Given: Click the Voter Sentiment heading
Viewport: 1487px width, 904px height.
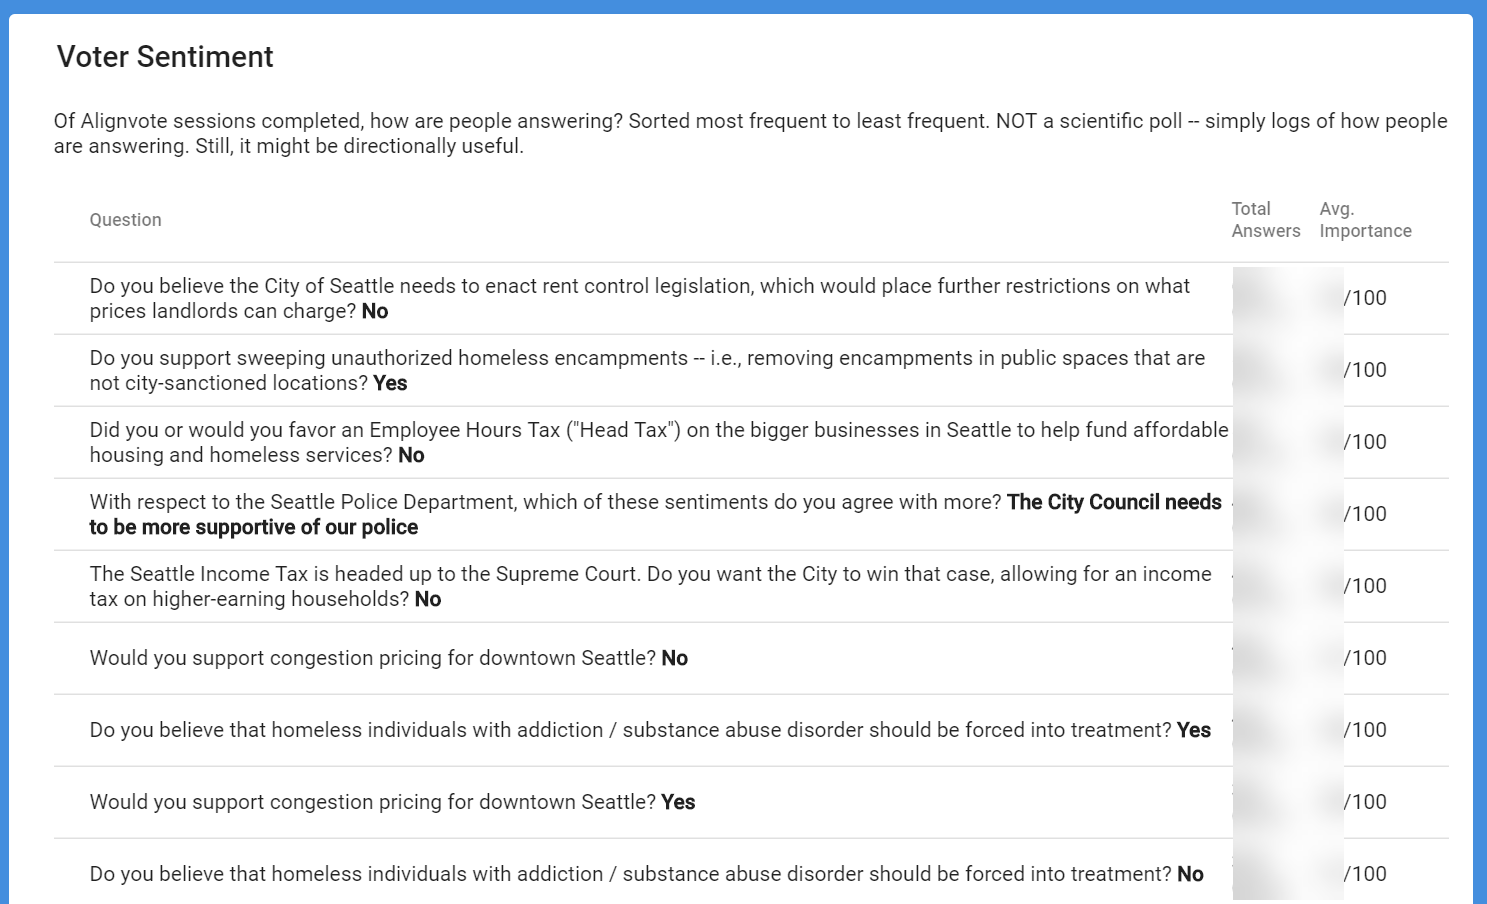Looking at the screenshot, I should click(165, 57).
